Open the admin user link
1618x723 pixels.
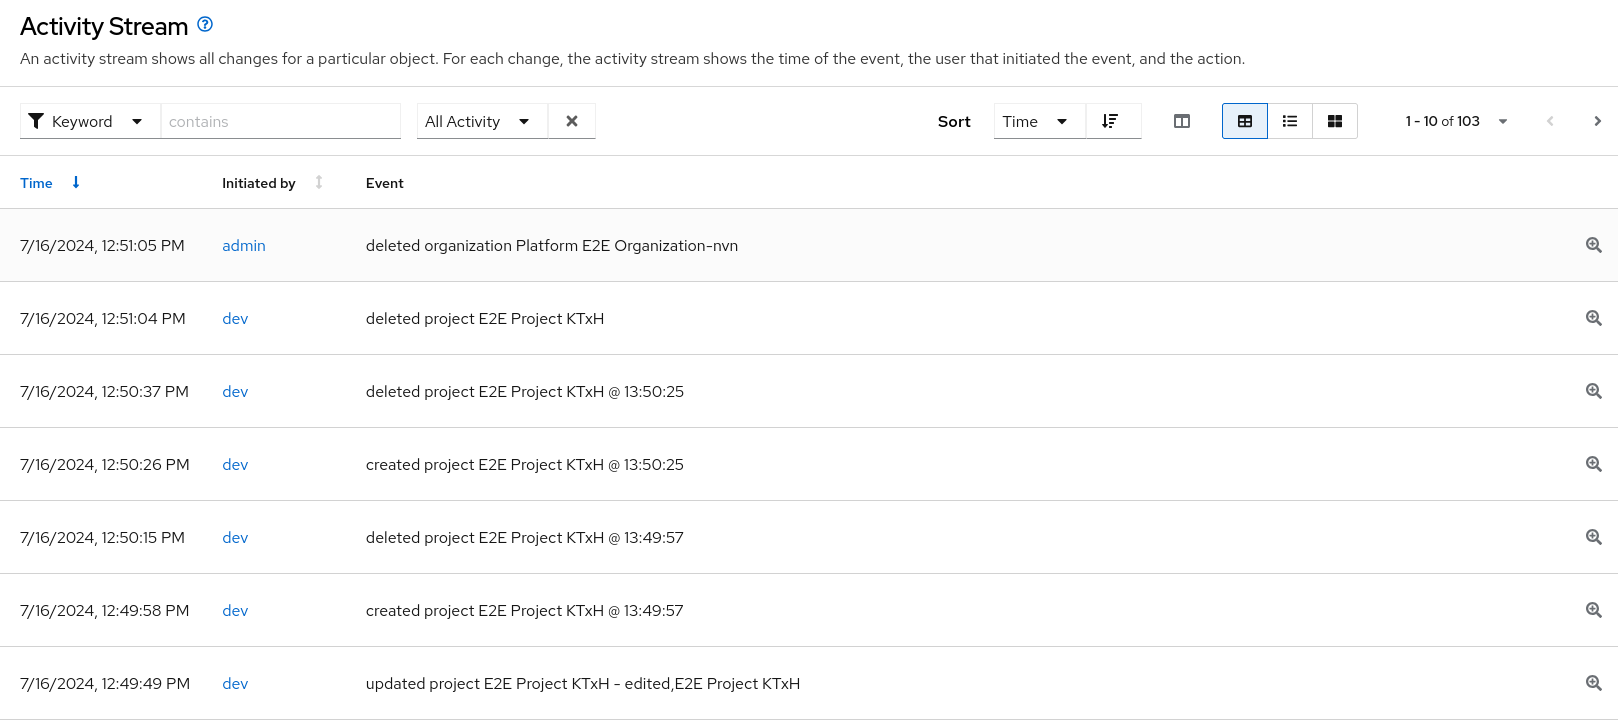click(x=244, y=246)
